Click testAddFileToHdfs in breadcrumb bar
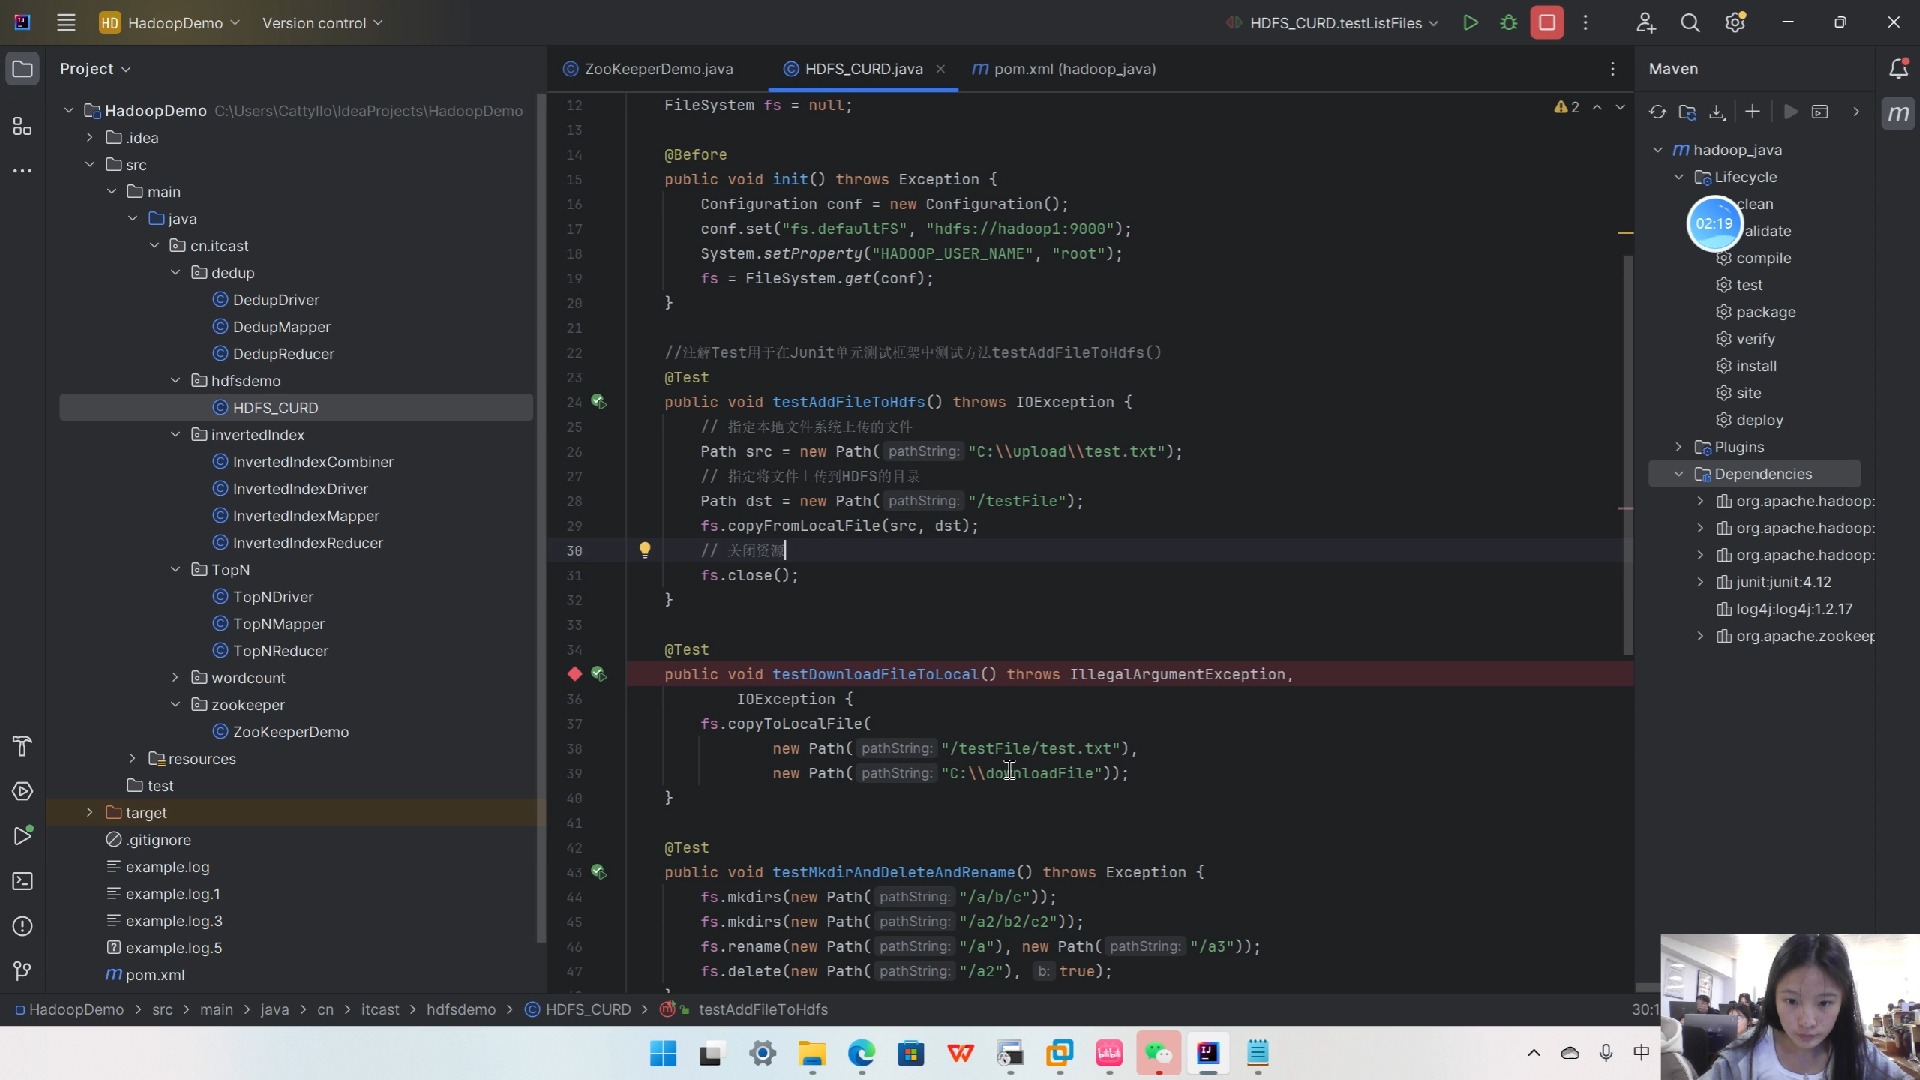Screen dimensions: 1920x1080 762,1010
